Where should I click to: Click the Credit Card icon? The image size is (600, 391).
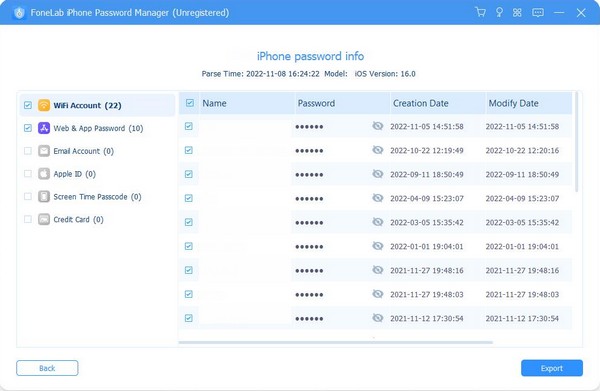click(x=44, y=219)
